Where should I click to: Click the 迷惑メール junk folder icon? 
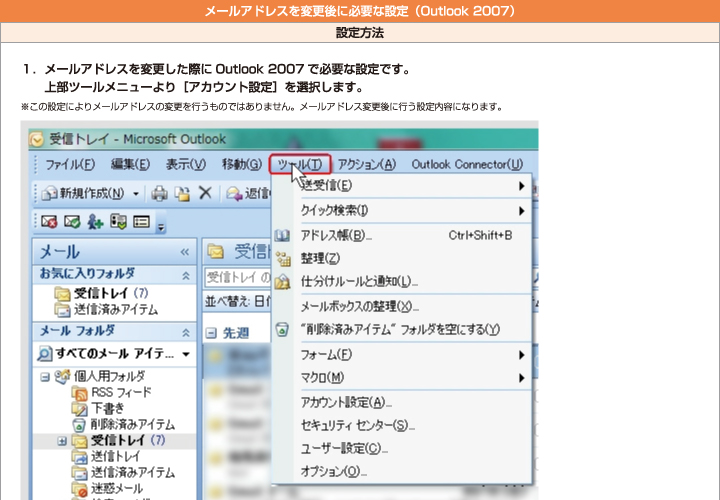(79, 489)
